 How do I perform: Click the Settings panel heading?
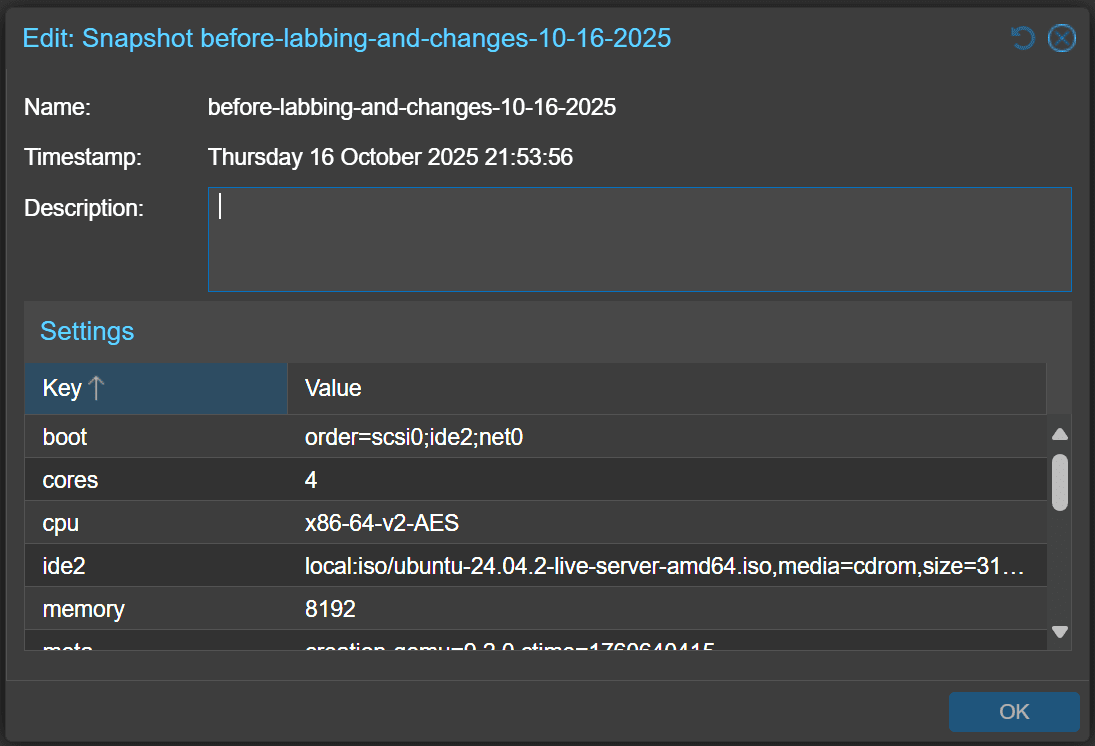tap(86, 331)
